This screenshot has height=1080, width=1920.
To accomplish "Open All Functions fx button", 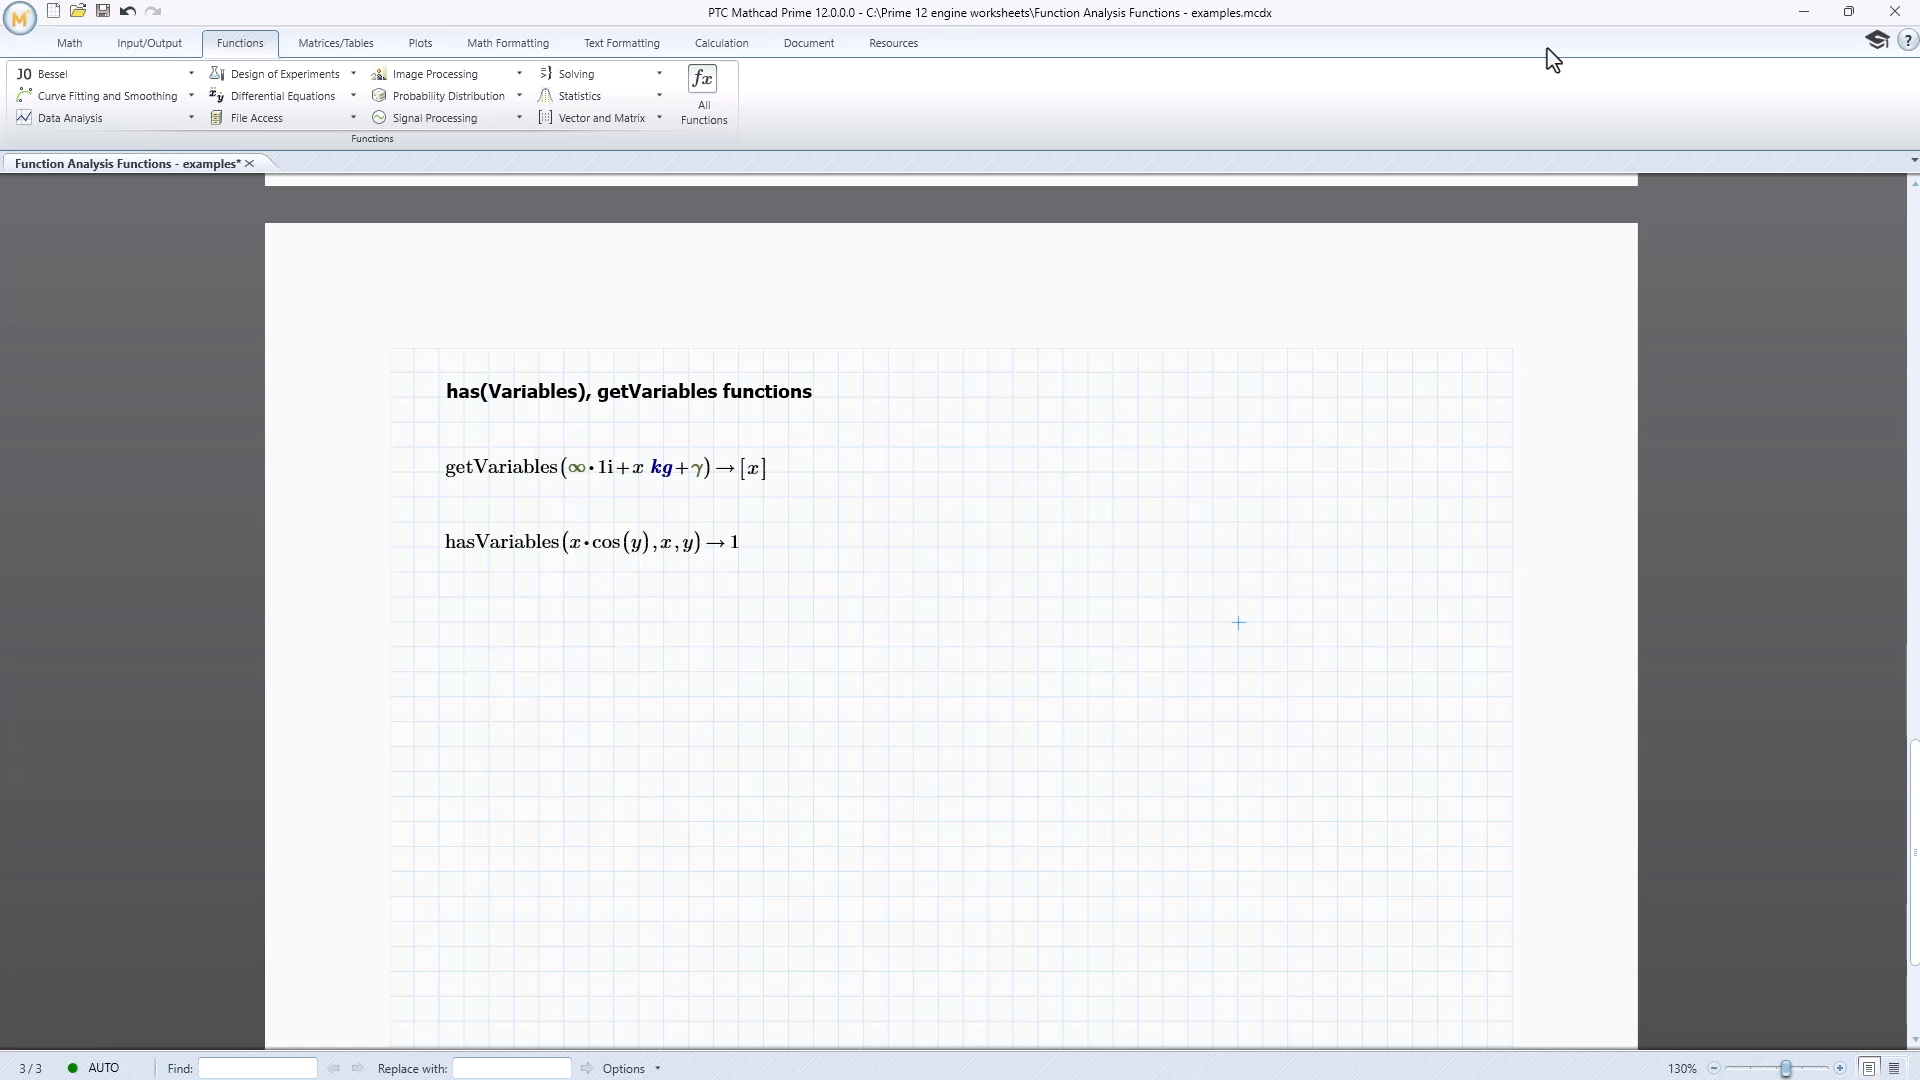I will pyautogui.click(x=703, y=96).
